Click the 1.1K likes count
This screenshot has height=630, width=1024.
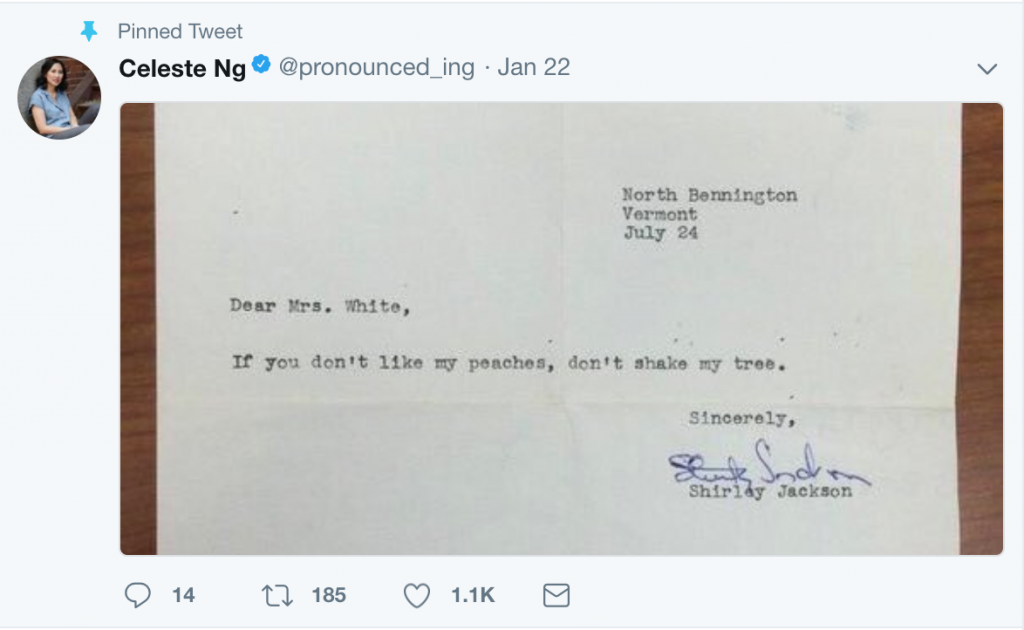(473, 596)
